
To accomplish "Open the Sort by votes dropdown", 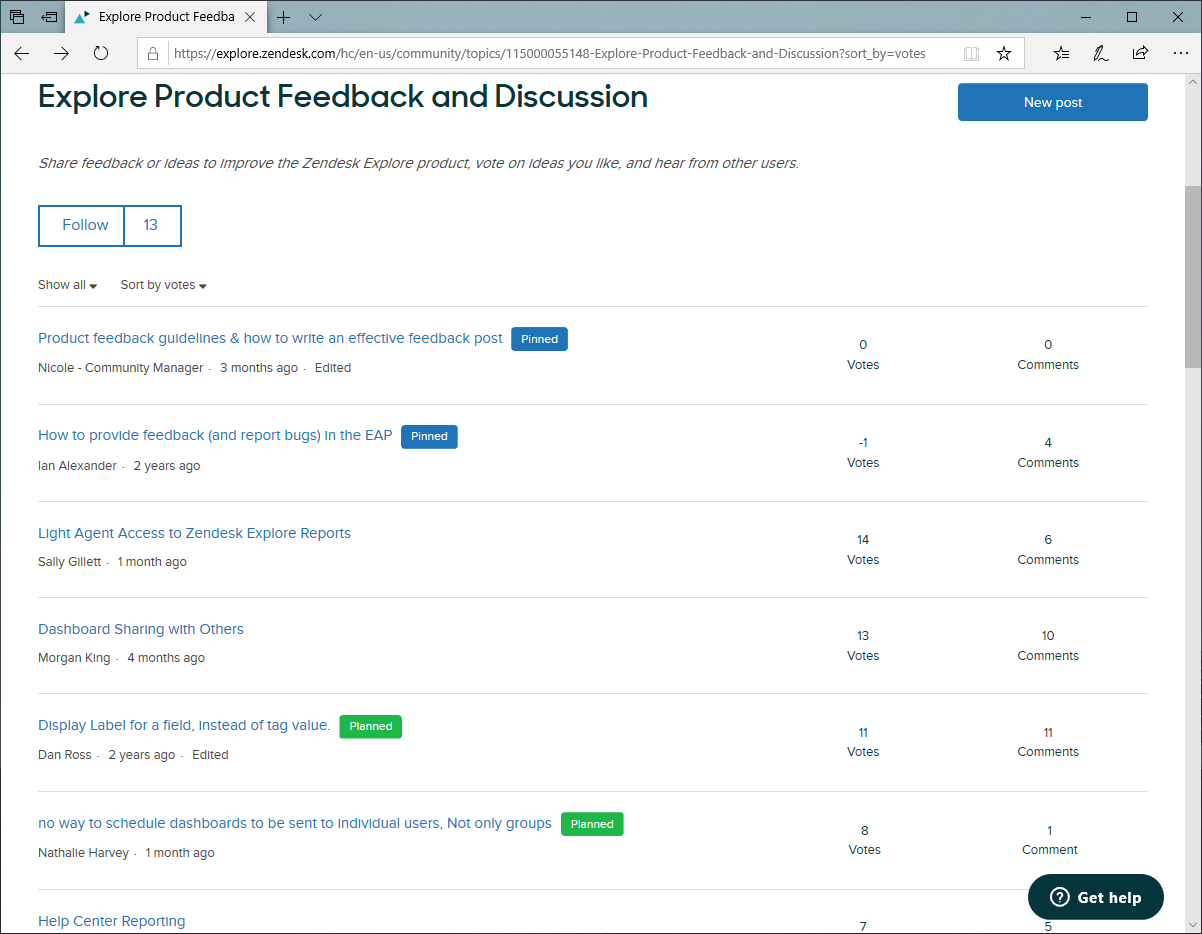I will (162, 285).
